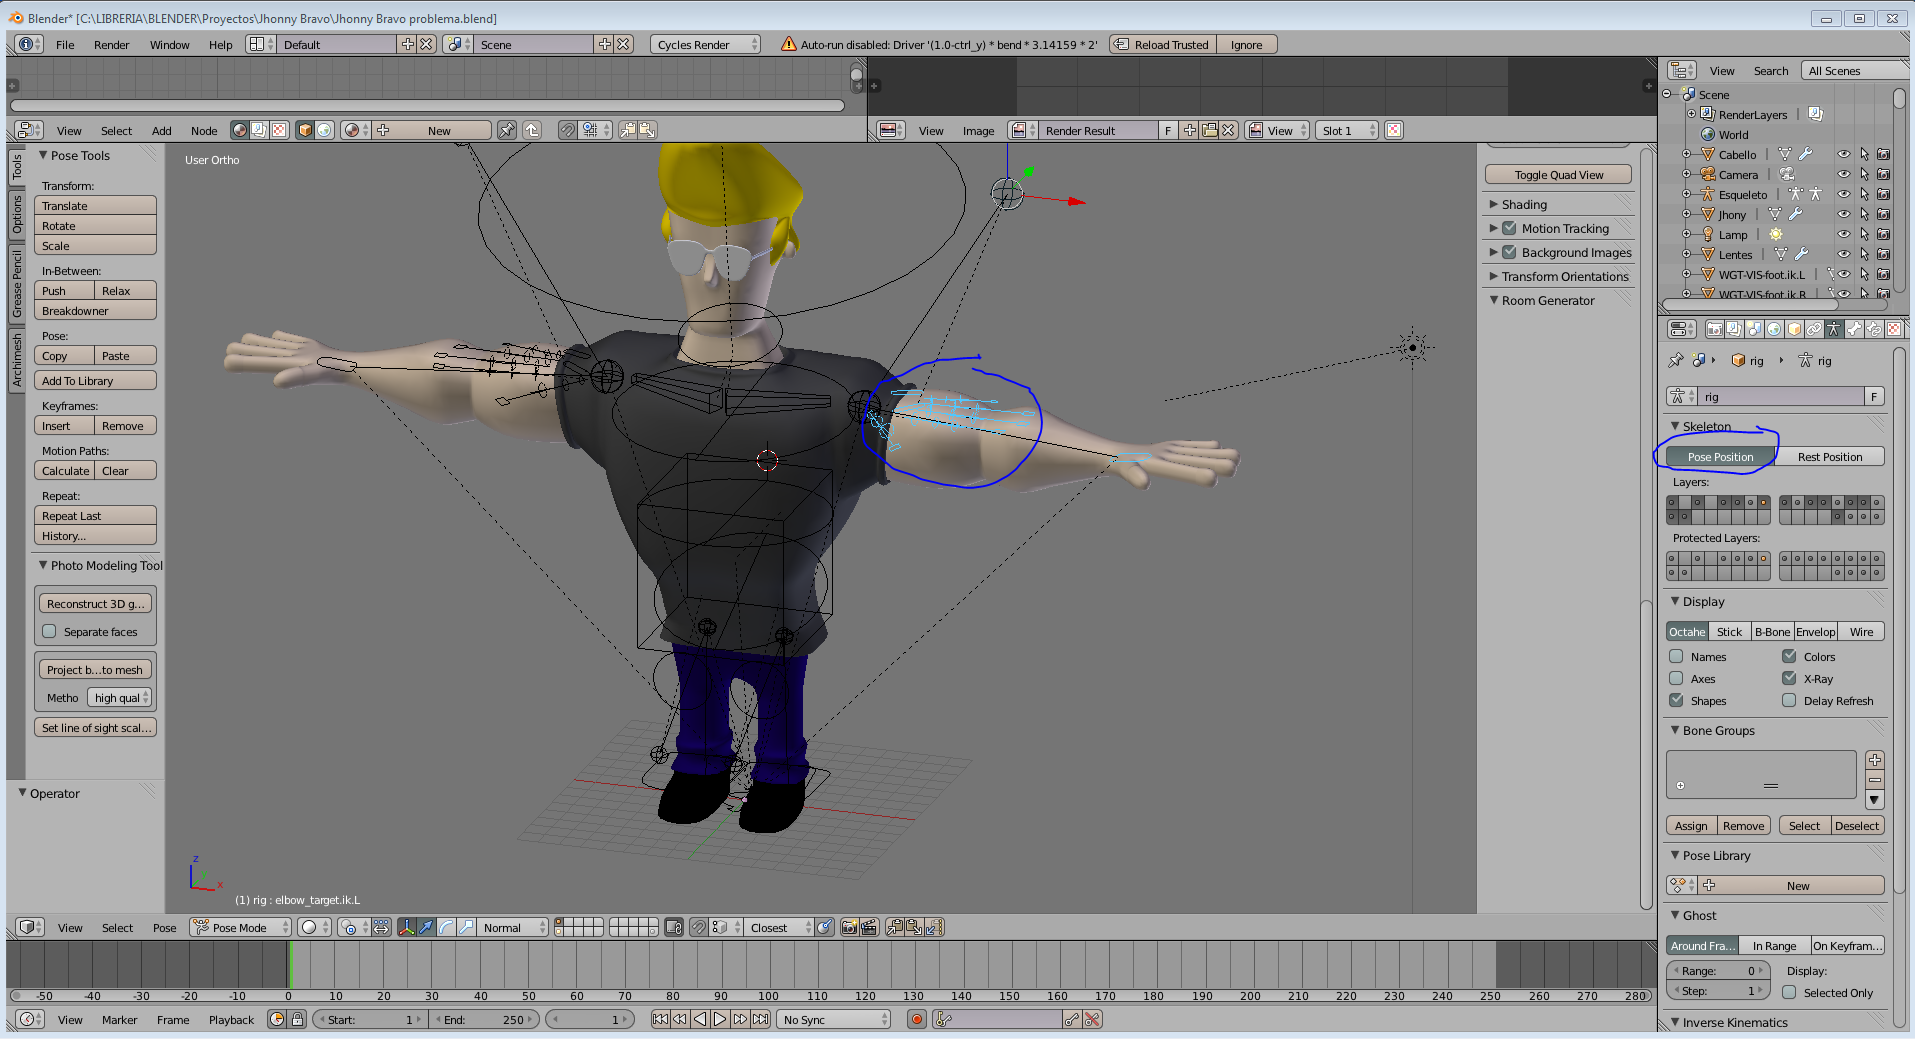Open the Pose menu in 3D view header

(165, 927)
